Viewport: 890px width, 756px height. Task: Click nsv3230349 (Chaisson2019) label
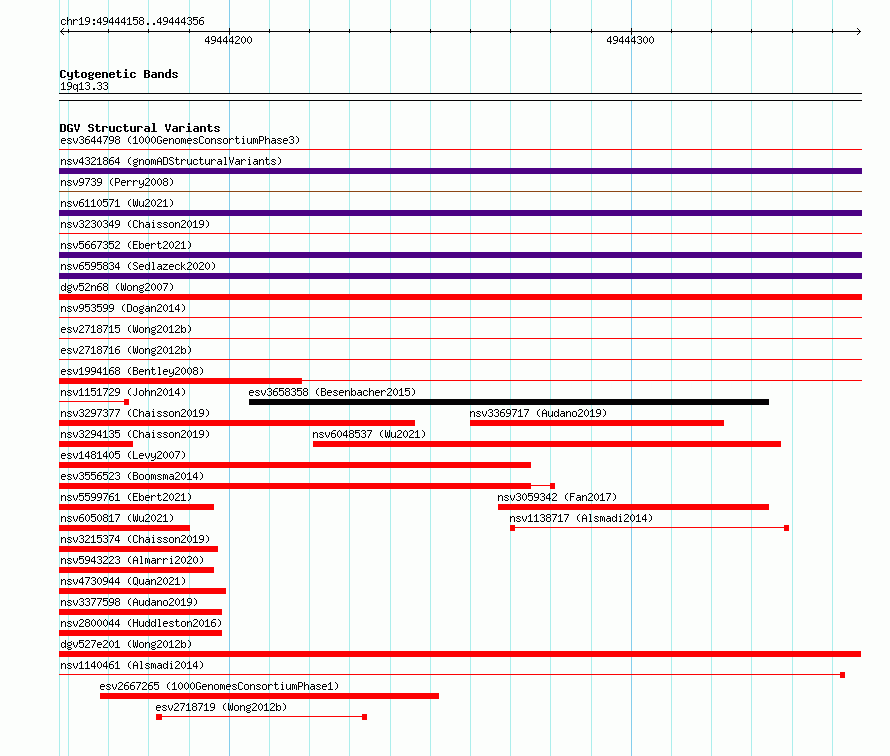135,224
